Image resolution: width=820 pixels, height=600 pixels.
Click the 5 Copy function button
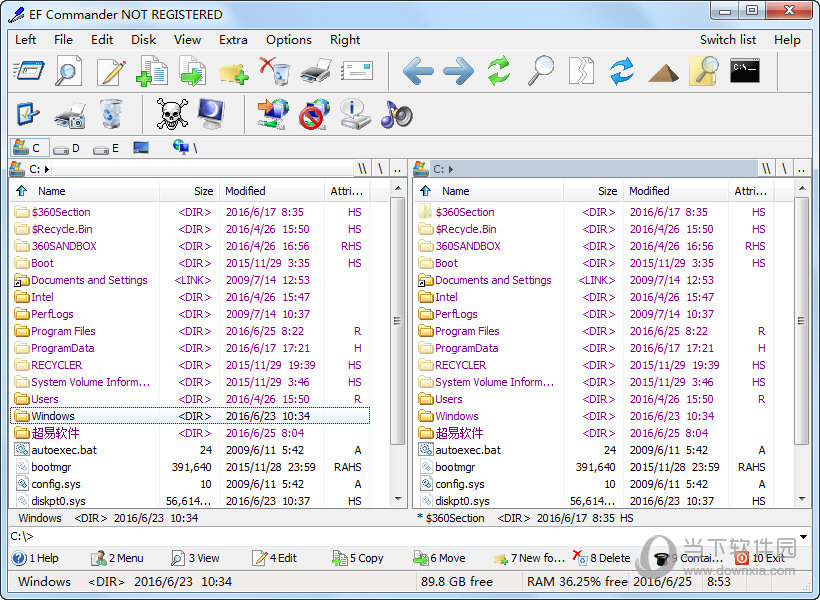click(x=358, y=558)
